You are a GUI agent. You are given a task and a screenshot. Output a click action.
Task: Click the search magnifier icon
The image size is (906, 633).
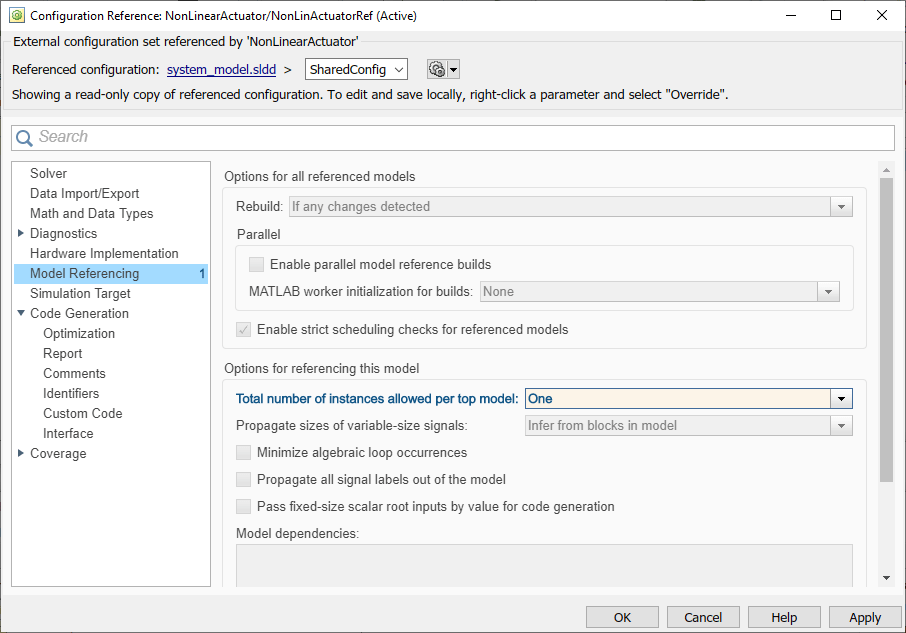(x=24, y=138)
